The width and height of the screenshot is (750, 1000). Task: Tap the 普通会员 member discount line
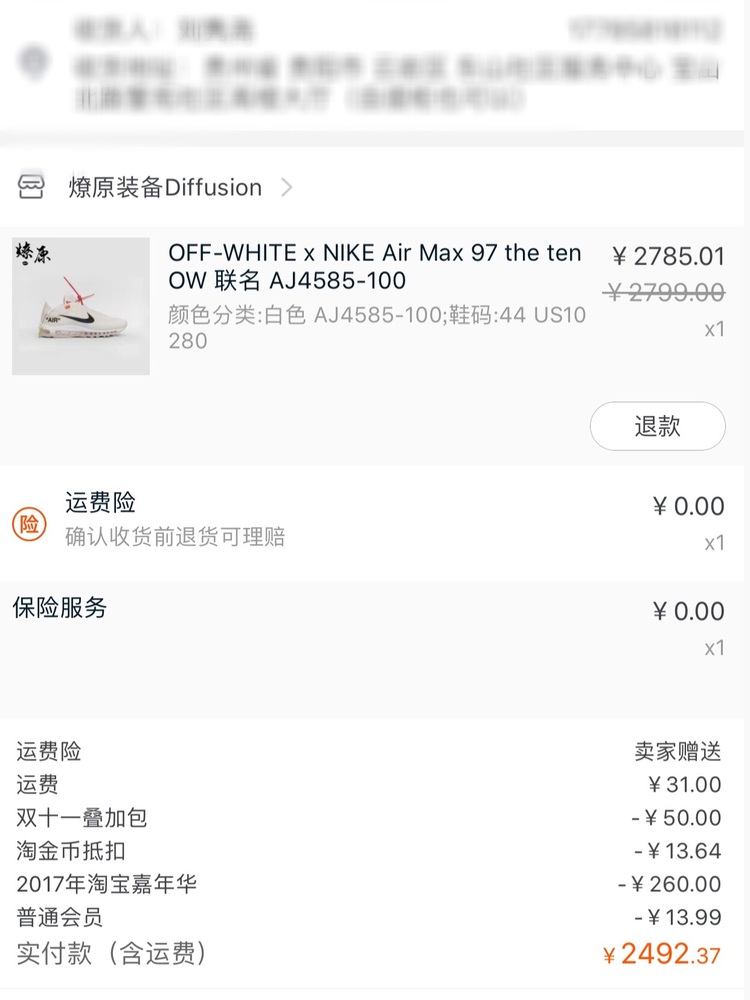[369, 917]
